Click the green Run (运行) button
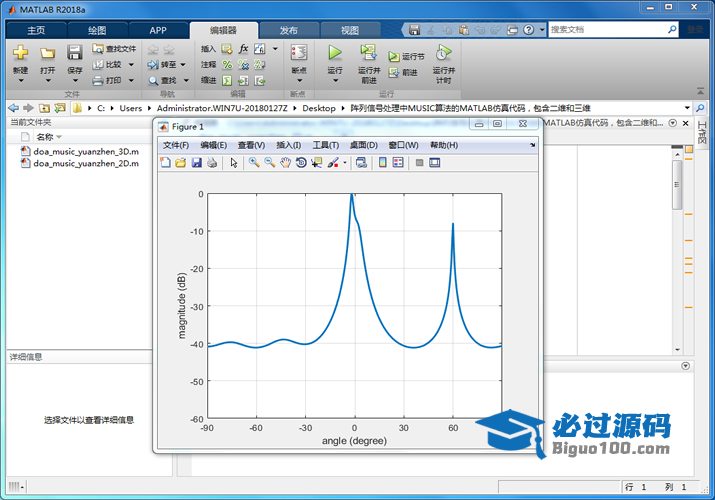The width and height of the screenshot is (715, 500). [335, 56]
